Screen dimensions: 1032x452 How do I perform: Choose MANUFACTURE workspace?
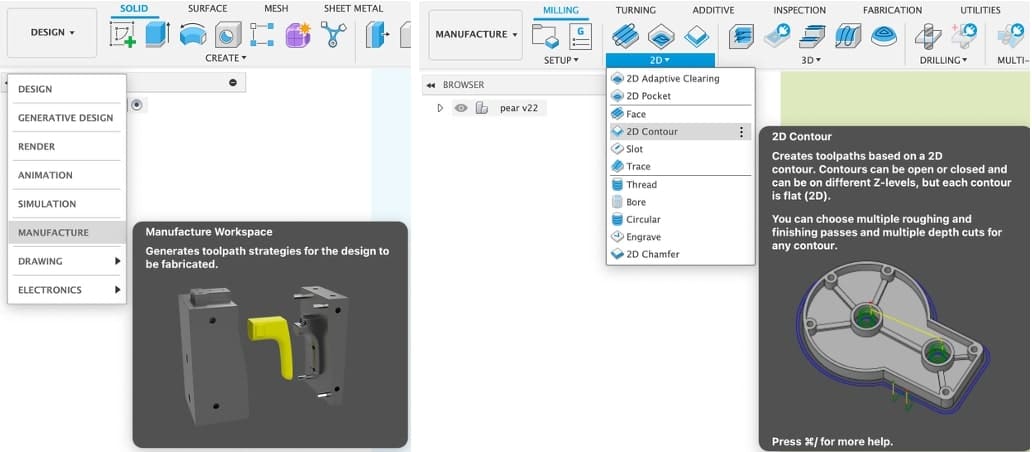pos(66,232)
